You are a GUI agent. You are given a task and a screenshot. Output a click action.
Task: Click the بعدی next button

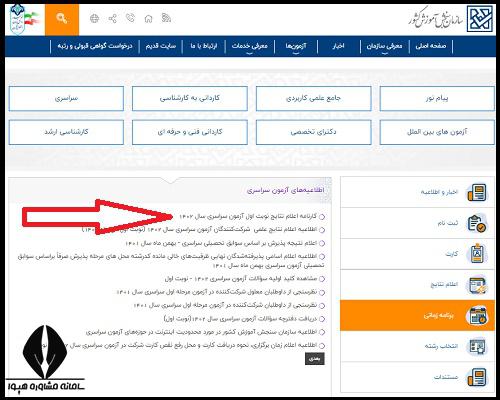(x=314, y=359)
